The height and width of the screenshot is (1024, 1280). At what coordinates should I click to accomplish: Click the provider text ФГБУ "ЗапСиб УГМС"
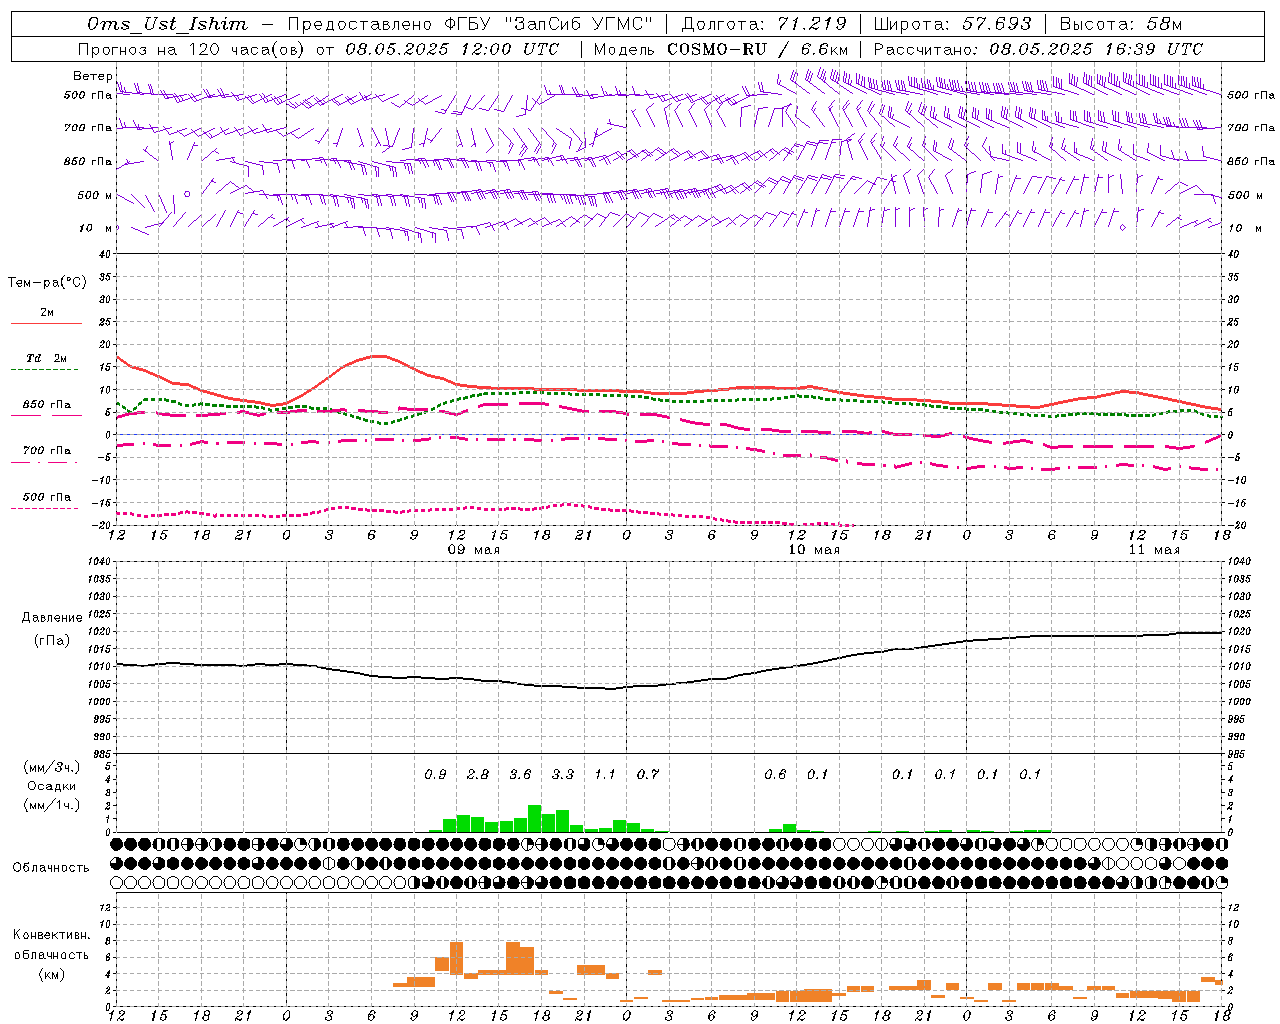548,24
